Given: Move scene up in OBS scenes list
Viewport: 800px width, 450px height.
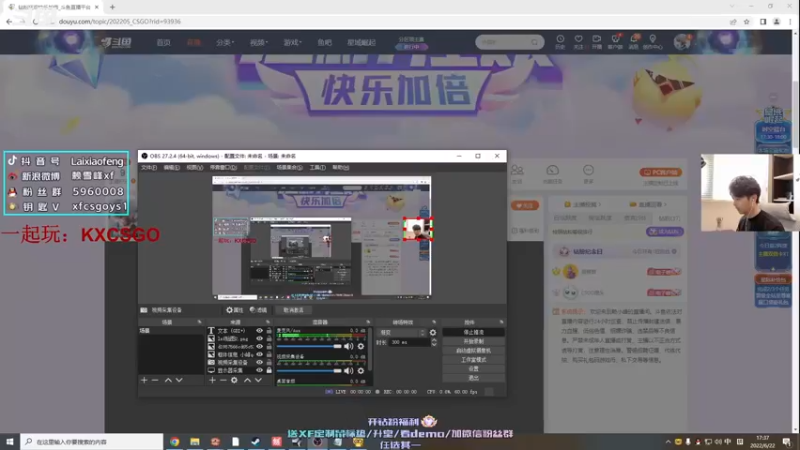Looking at the screenshot, I should point(168,380).
